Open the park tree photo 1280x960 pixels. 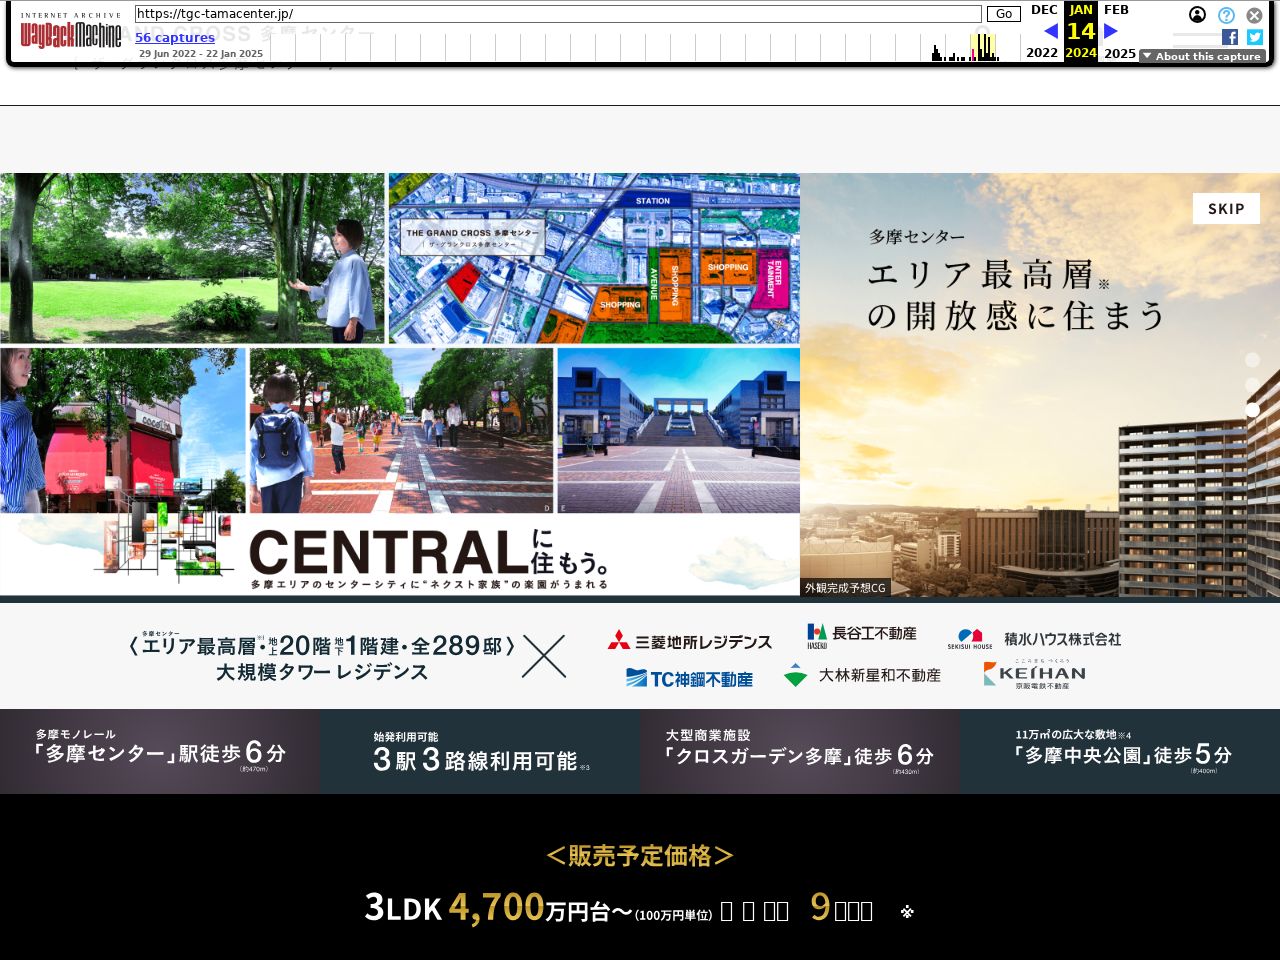point(192,258)
